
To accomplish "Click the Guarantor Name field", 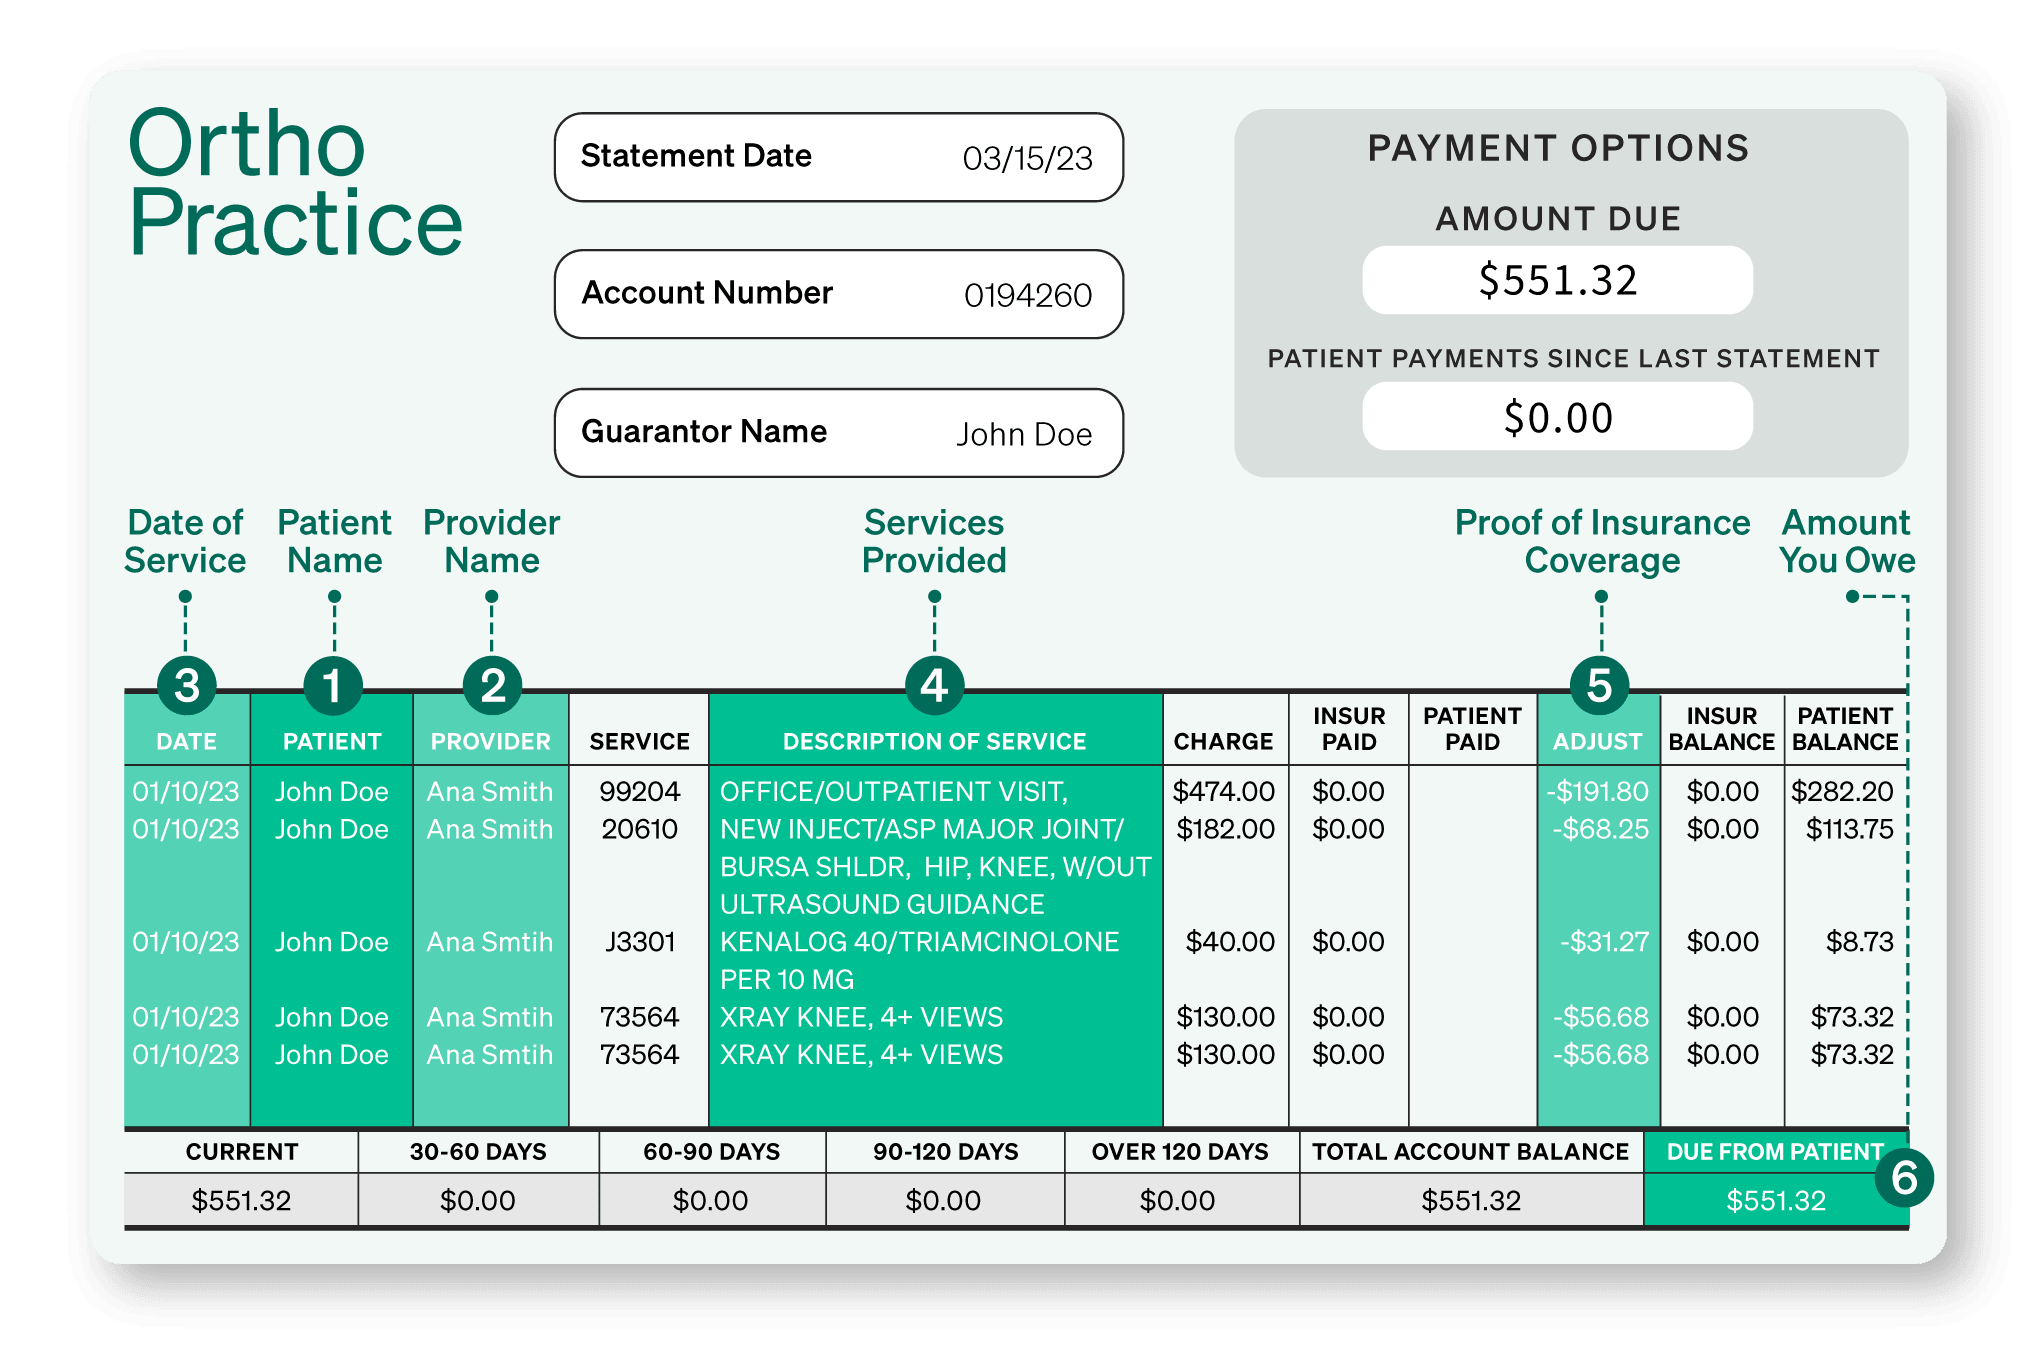I will click(x=838, y=433).
